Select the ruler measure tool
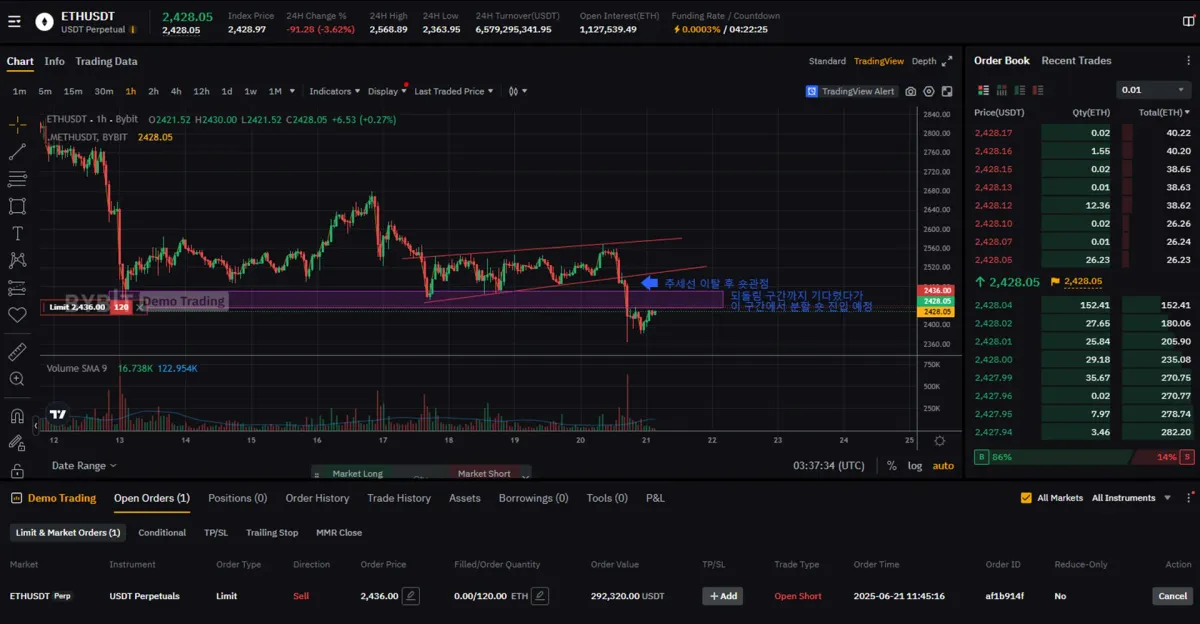 17,351
